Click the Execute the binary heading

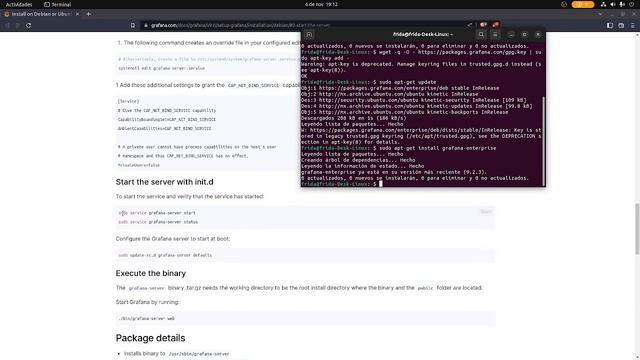pos(151,273)
